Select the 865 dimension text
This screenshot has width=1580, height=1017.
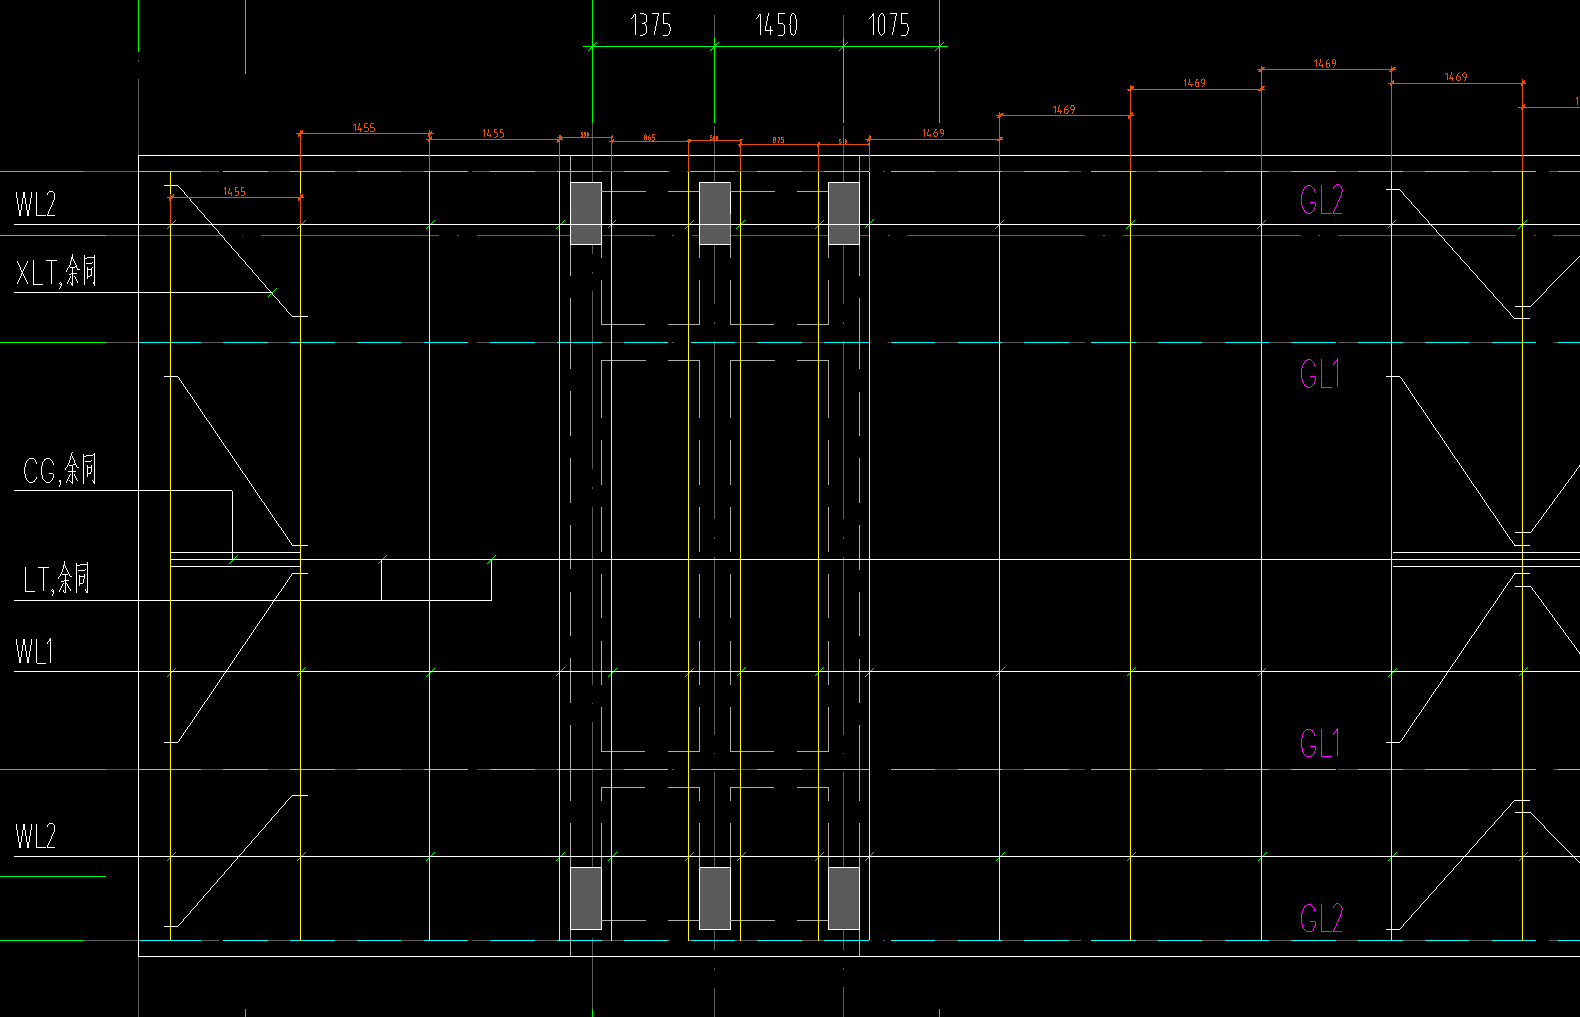[650, 138]
